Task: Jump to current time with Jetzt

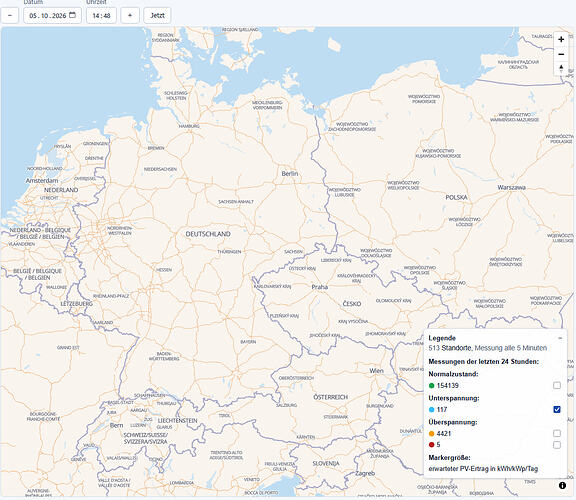Action: [x=157, y=15]
